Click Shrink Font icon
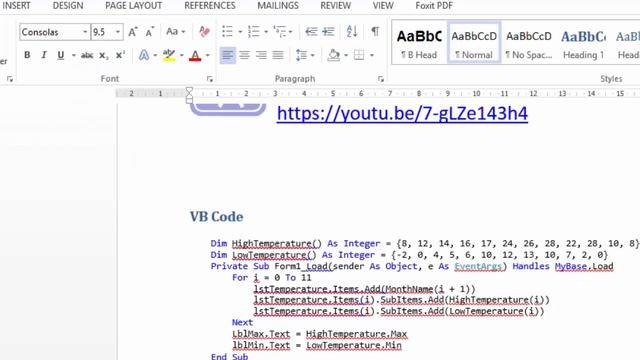Screen dimensions: 640x360 click(x=150, y=32)
